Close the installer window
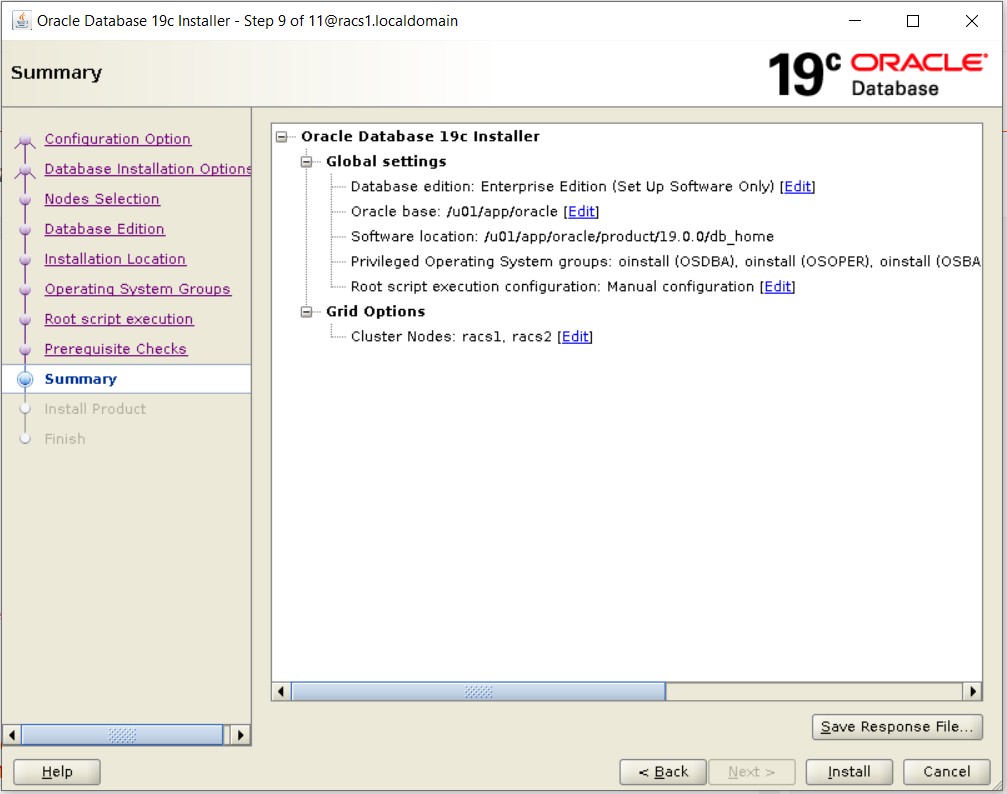The width and height of the screenshot is (1007, 794). point(972,21)
